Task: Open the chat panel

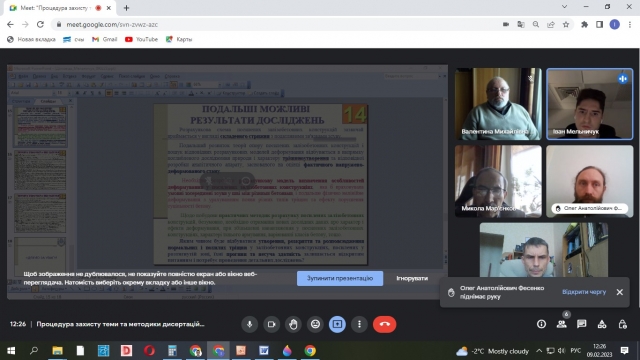Action: [x=582, y=324]
